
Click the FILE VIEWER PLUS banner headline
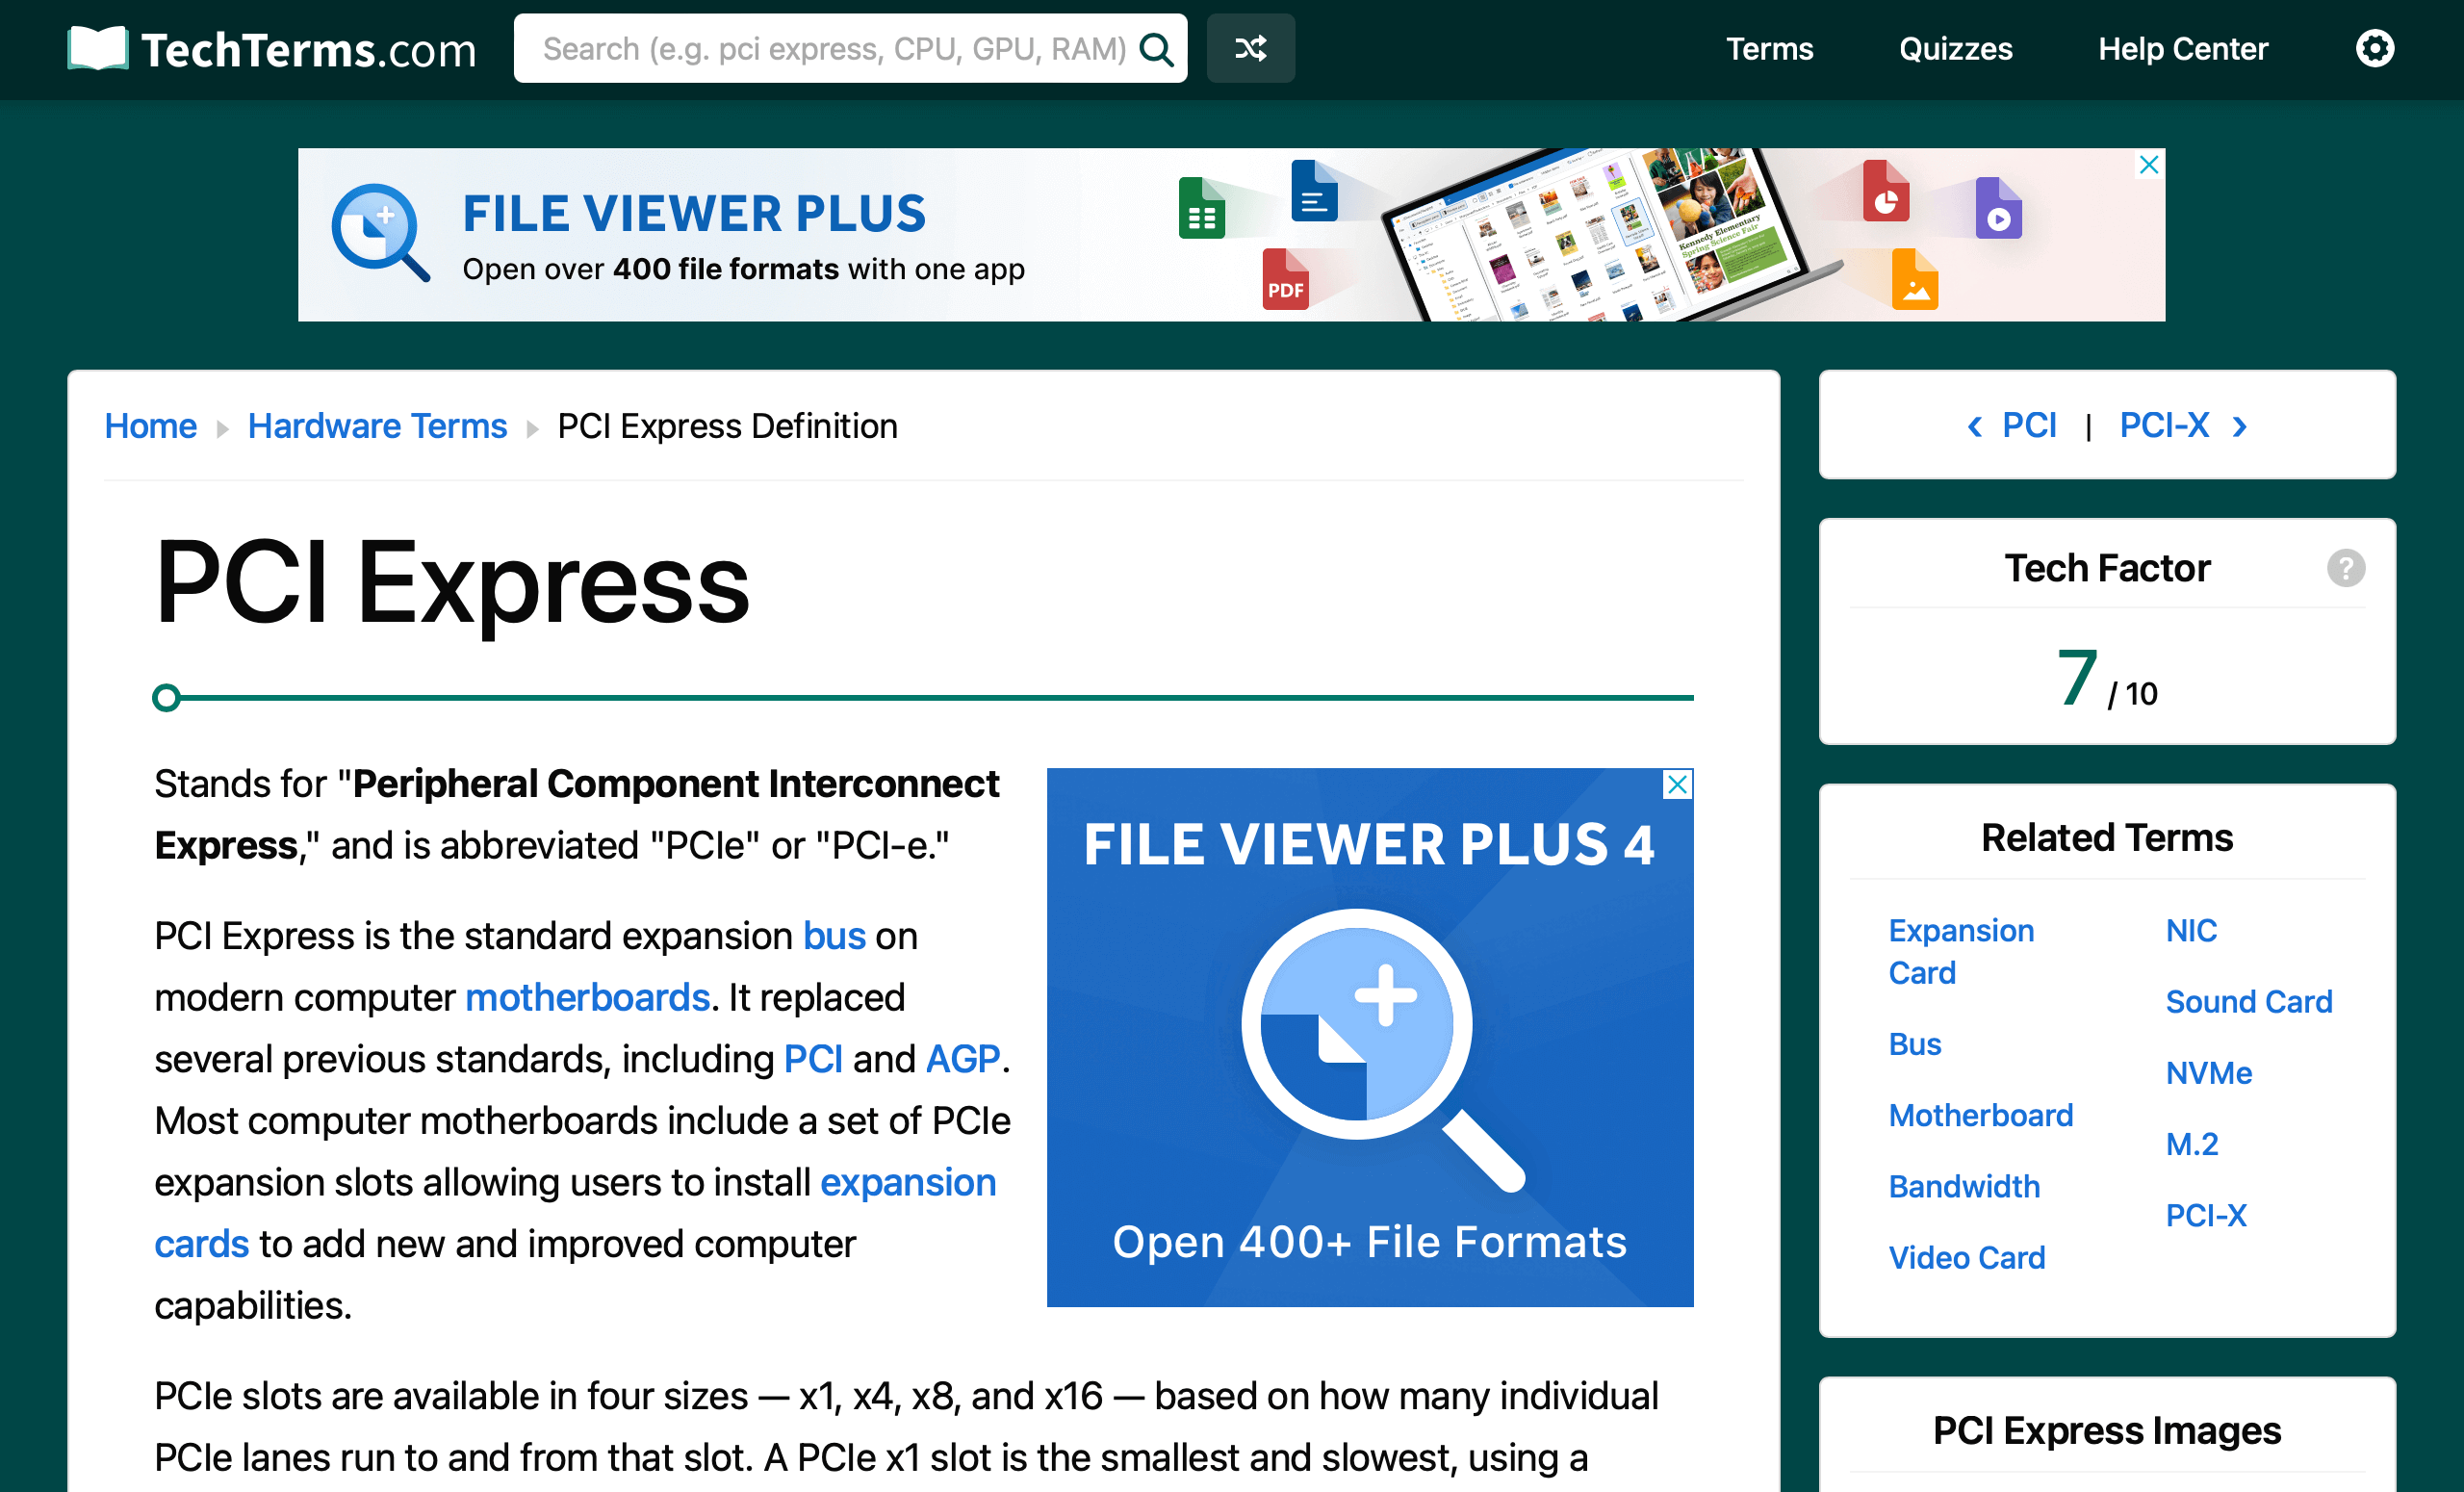694,213
